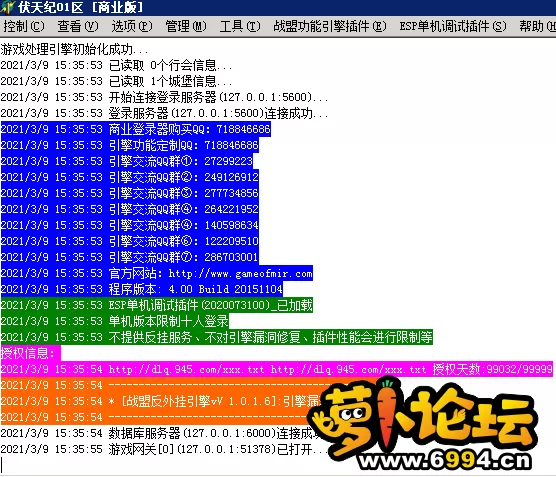The height and width of the screenshot is (477, 556).
Task: Click the 伏天纪01区 title bar text
Action: [81, 7]
